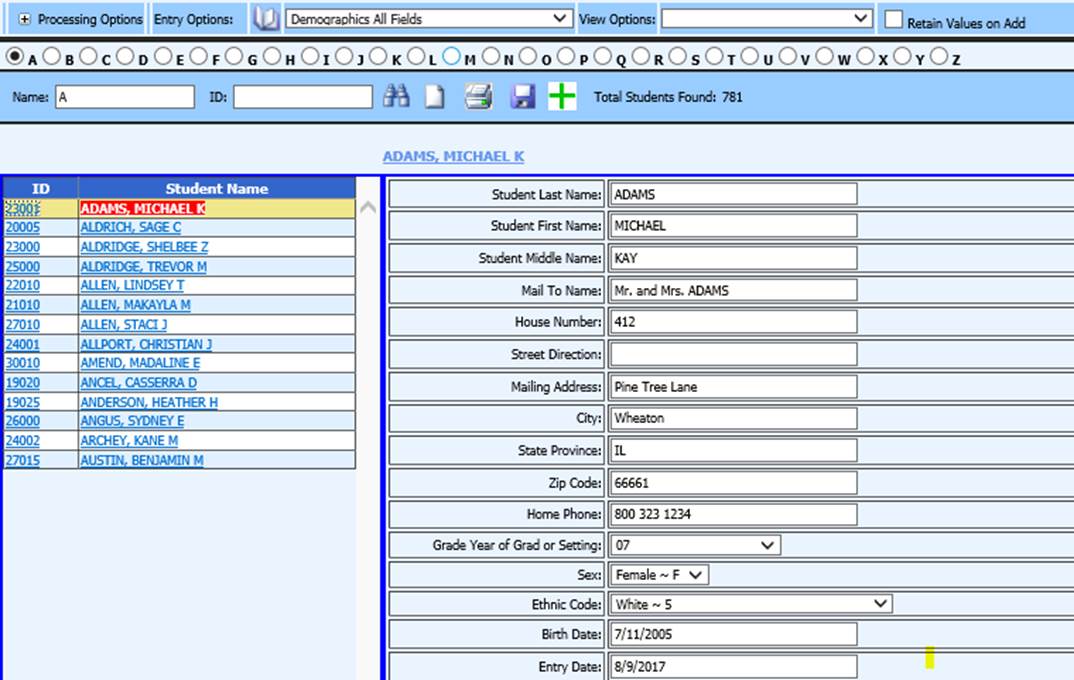Screen dimensions: 1074x680
Task: Click the floppy disk save icon
Action: point(523,97)
